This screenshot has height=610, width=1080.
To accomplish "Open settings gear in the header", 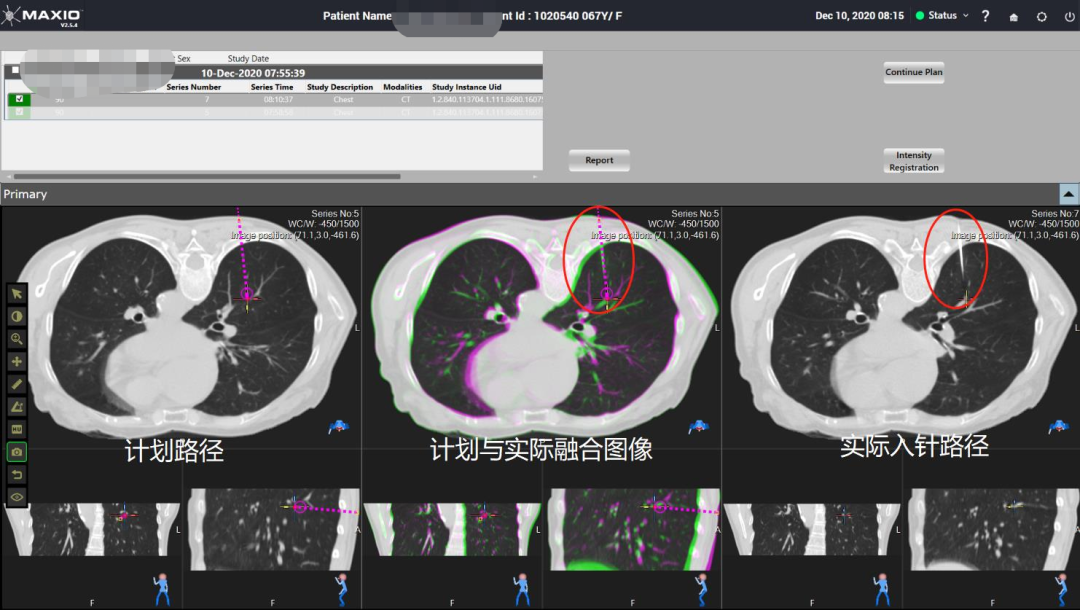I will 1041,17.
